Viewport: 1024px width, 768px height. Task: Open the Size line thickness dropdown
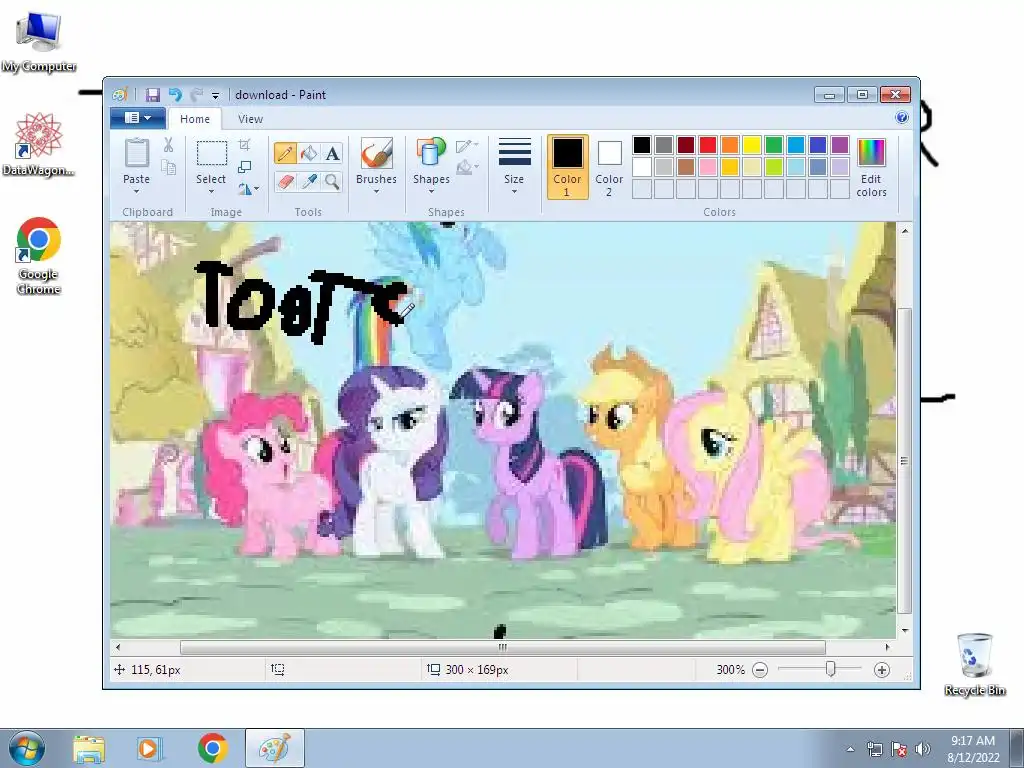tap(514, 167)
